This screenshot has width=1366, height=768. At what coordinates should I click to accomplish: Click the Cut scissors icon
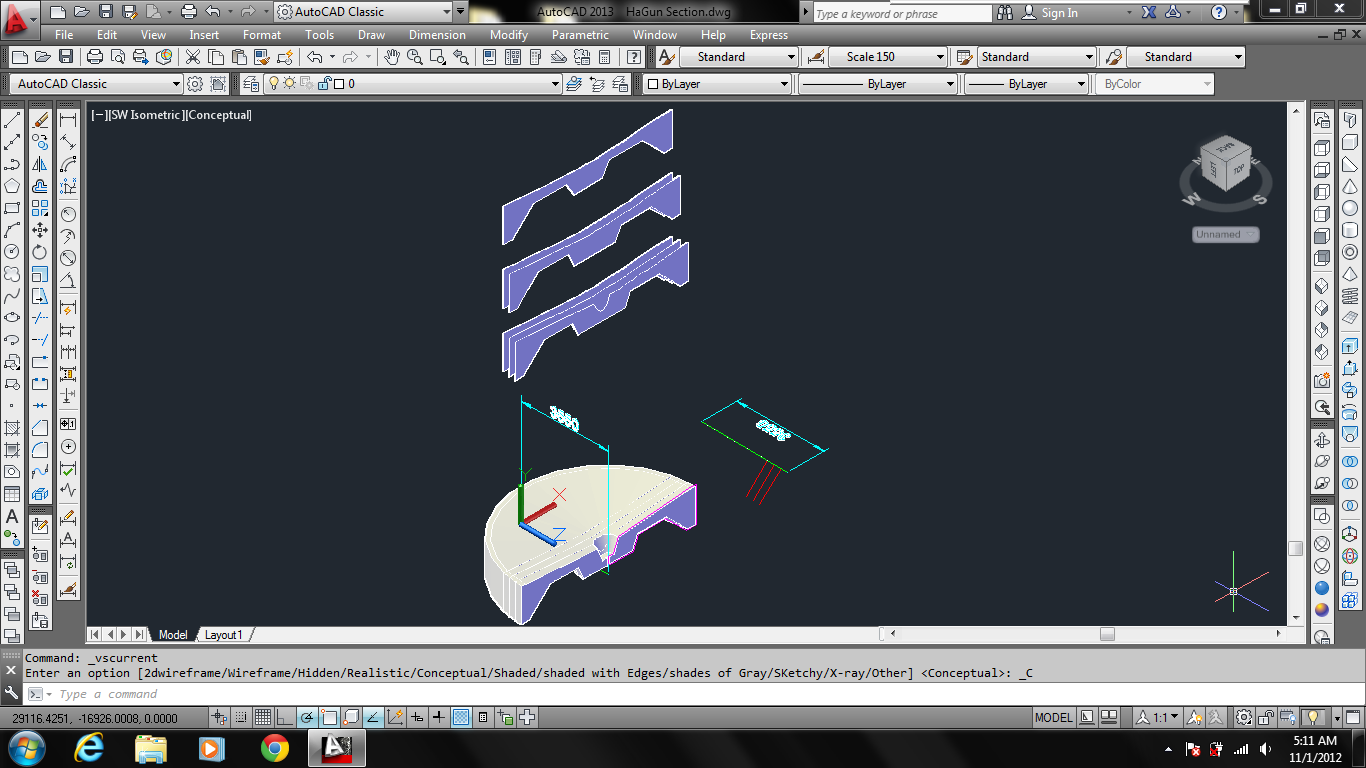(x=192, y=57)
